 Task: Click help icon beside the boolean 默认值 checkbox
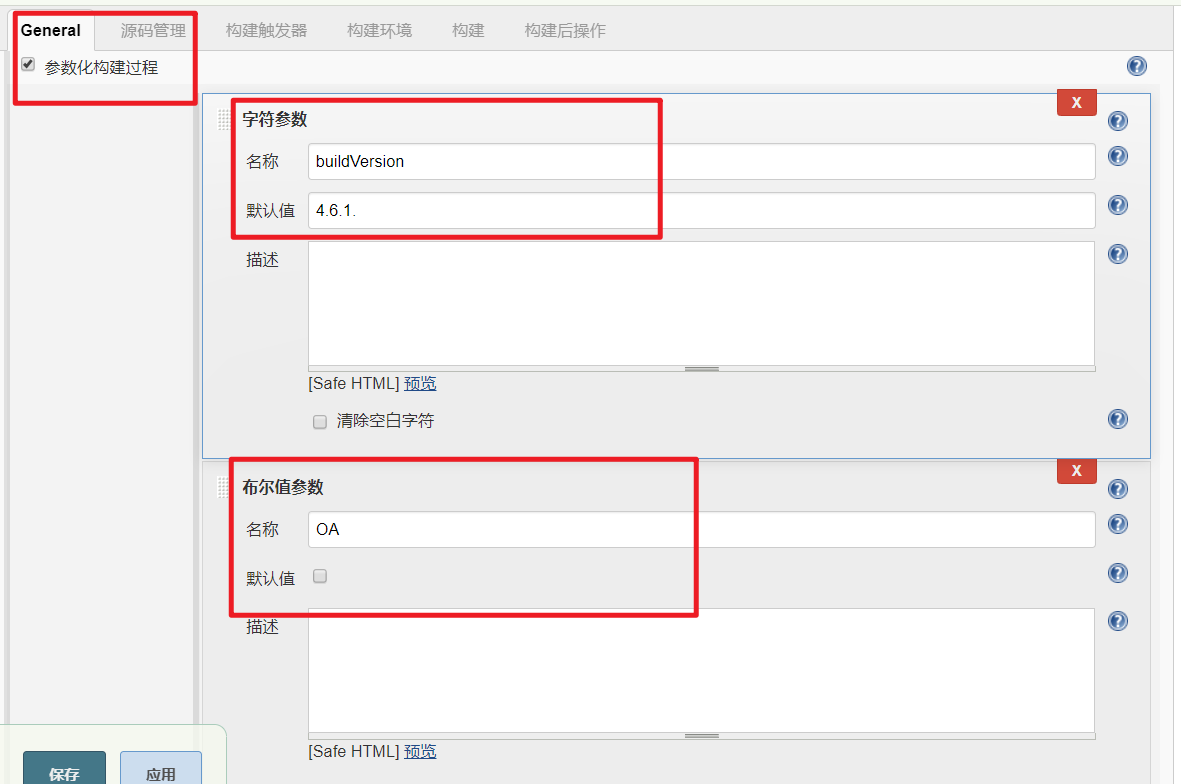(1117, 572)
